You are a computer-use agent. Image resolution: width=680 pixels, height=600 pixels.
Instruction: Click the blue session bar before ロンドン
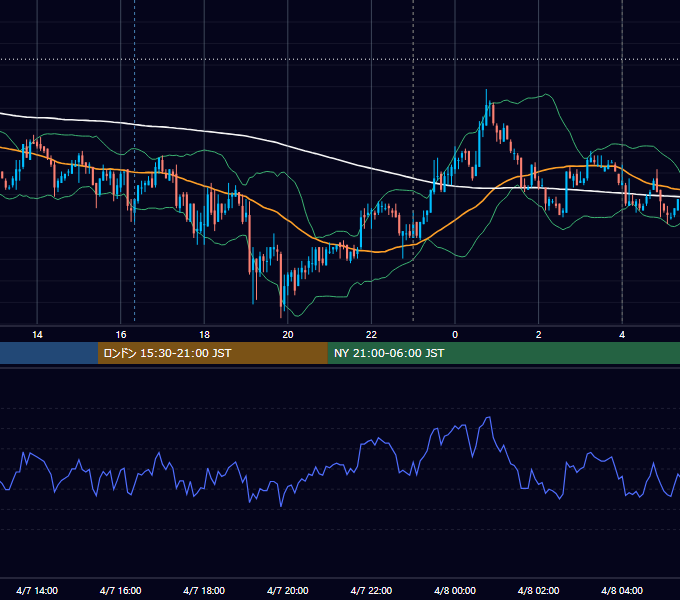[x=49, y=353]
